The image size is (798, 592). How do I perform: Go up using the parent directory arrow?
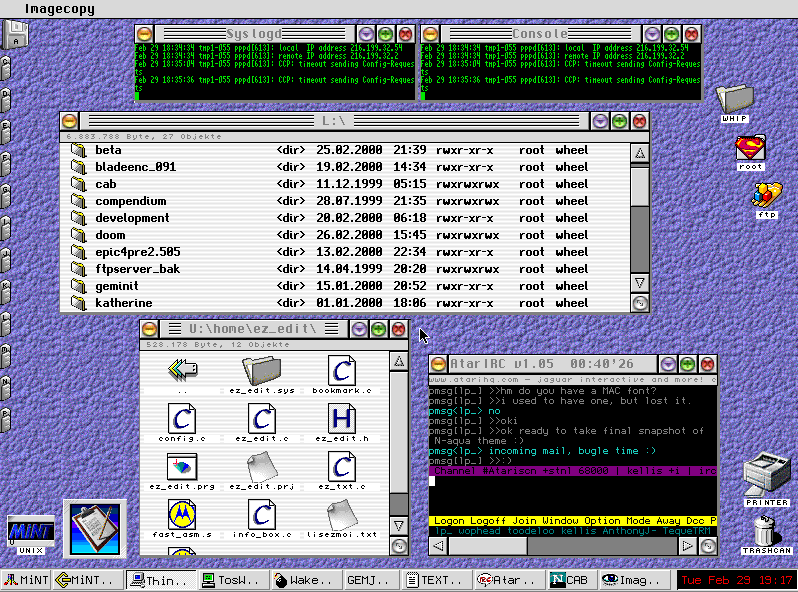[x=182, y=370]
